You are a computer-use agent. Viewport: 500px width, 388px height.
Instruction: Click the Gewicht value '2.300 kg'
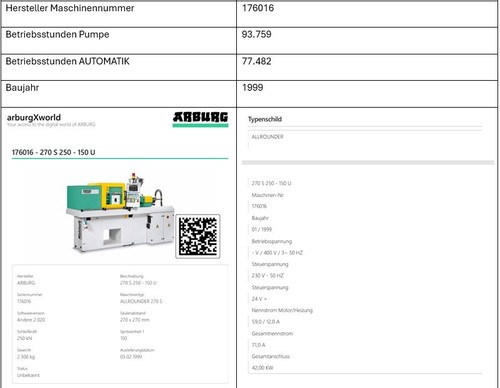pos(26,357)
